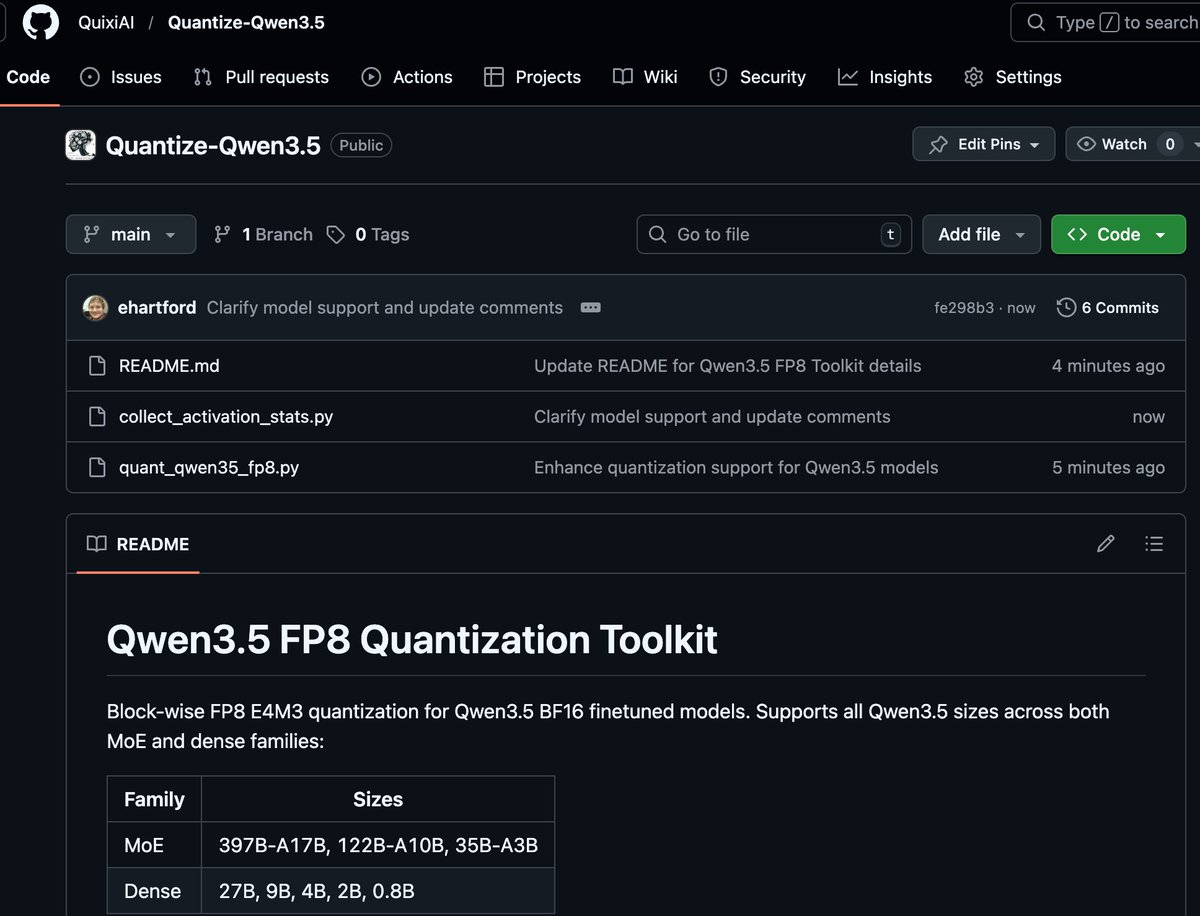Click table cell '397B-A17B, 122B-A10B, 35B-A3B'
Image resolution: width=1200 pixels, height=916 pixels.
378,845
